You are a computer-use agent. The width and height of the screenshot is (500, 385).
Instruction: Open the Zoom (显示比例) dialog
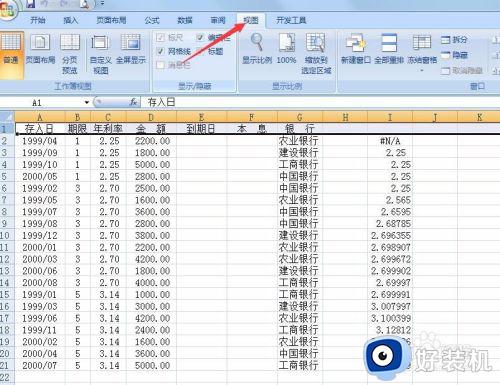point(257,49)
